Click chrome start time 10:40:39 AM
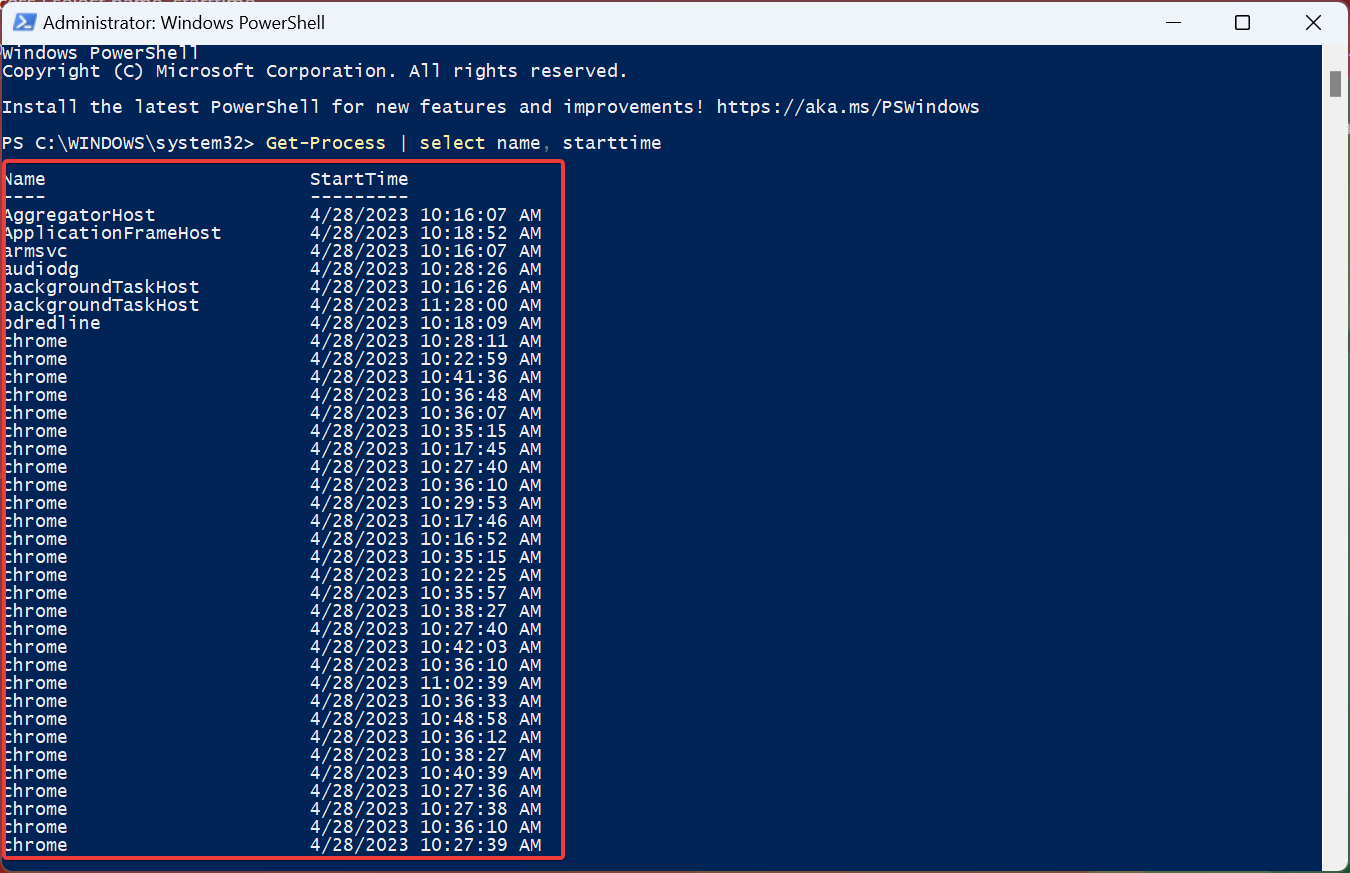1350x873 pixels. (x=426, y=773)
